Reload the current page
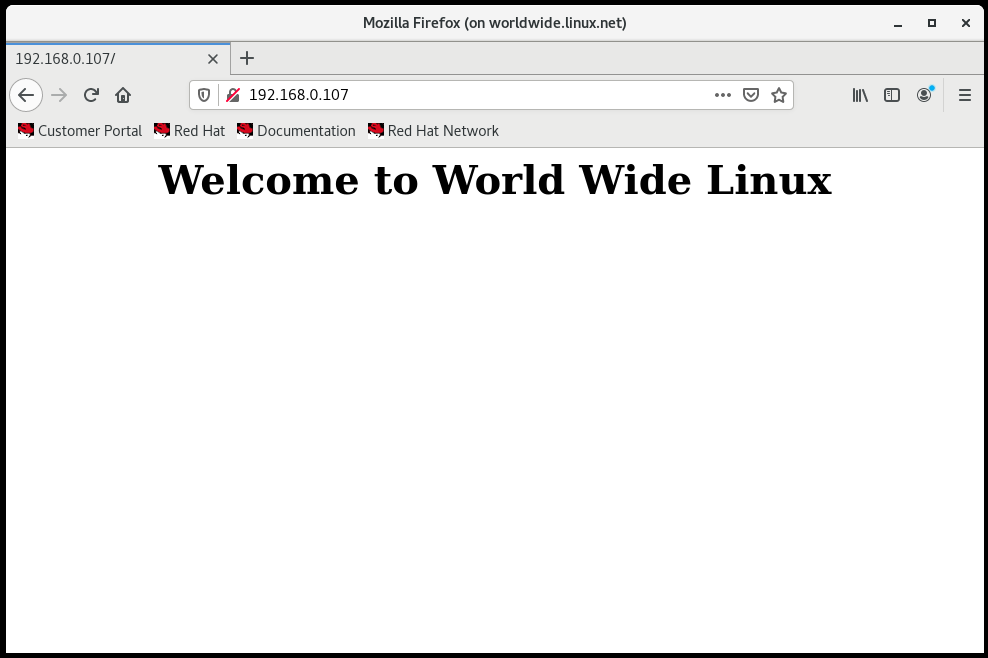The height and width of the screenshot is (658, 988). [91, 95]
